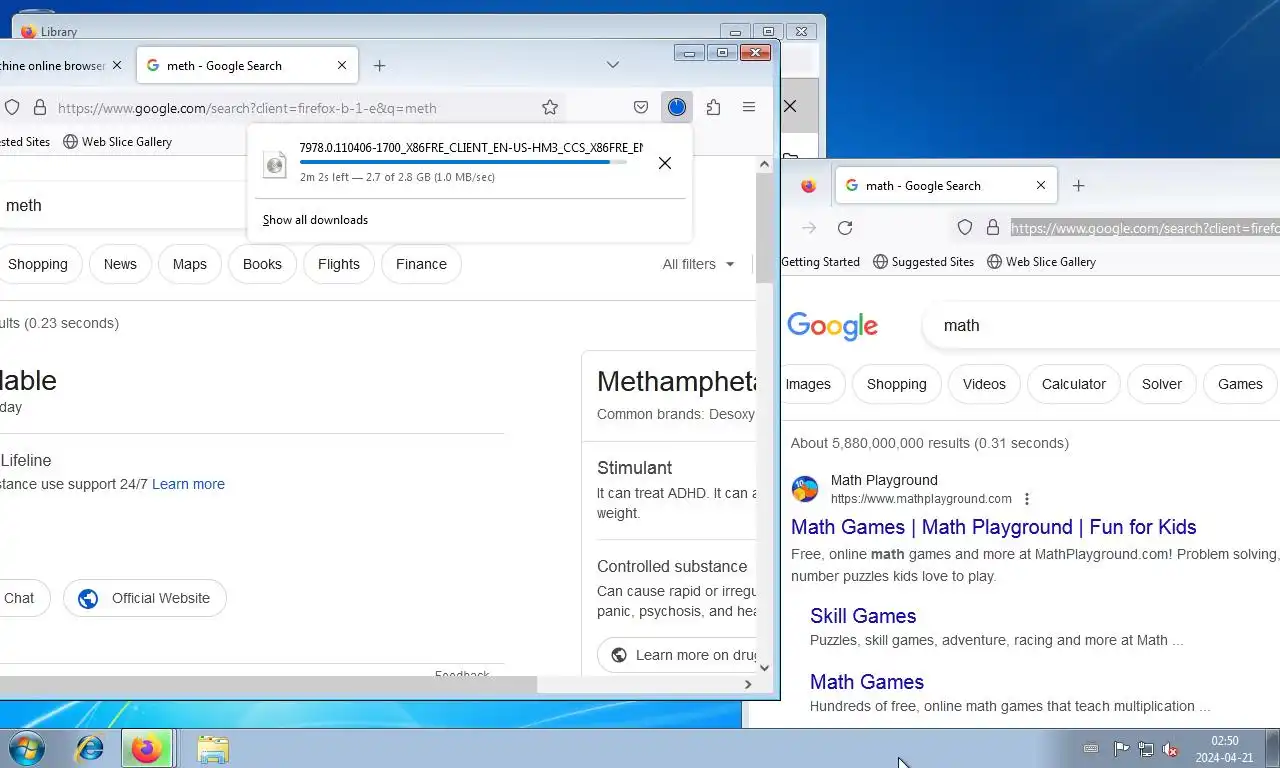This screenshot has height=768, width=1280.
Task: Bookmark this page with the star icon
Action: [x=550, y=107]
